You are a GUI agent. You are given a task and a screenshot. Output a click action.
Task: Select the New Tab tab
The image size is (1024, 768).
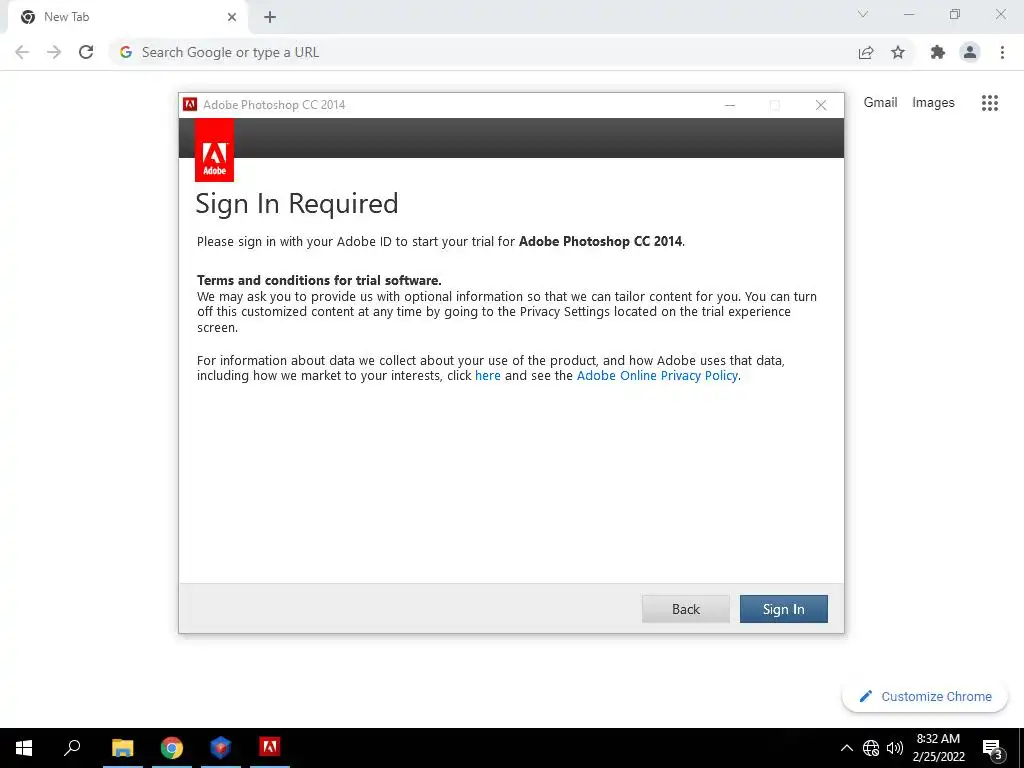128,17
